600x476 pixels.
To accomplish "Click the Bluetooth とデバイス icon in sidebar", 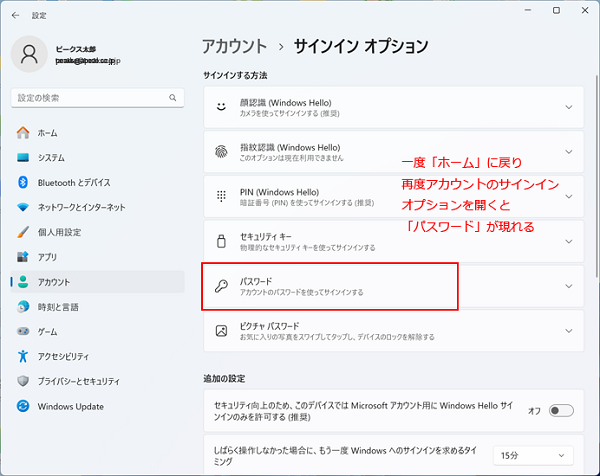I will pos(22,182).
